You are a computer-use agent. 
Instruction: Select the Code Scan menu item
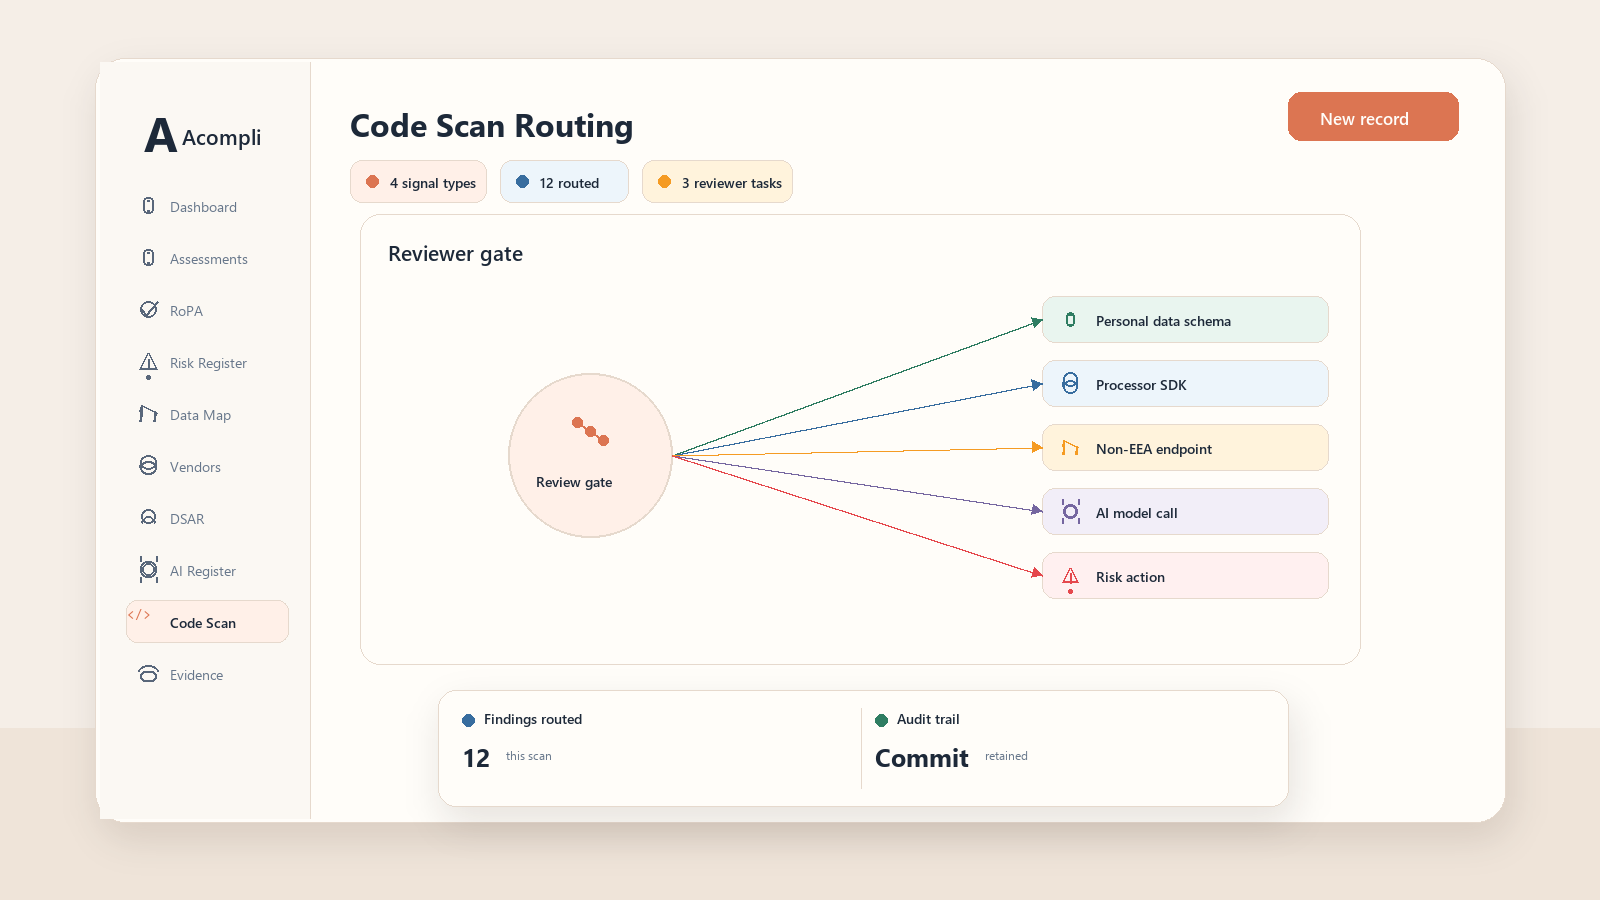pyautogui.click(x=208, y=622)
